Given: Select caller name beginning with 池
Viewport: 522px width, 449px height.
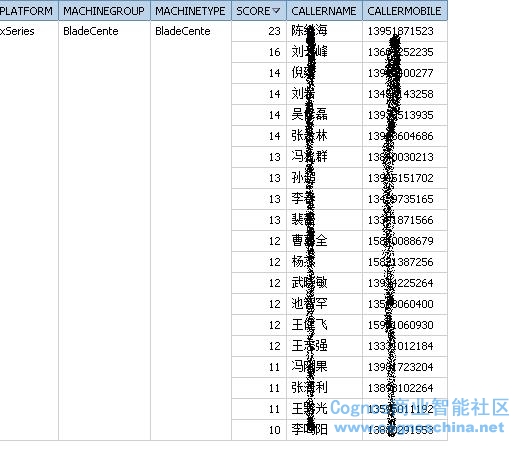Looking at the screenshot, I should tap(309, 304).
